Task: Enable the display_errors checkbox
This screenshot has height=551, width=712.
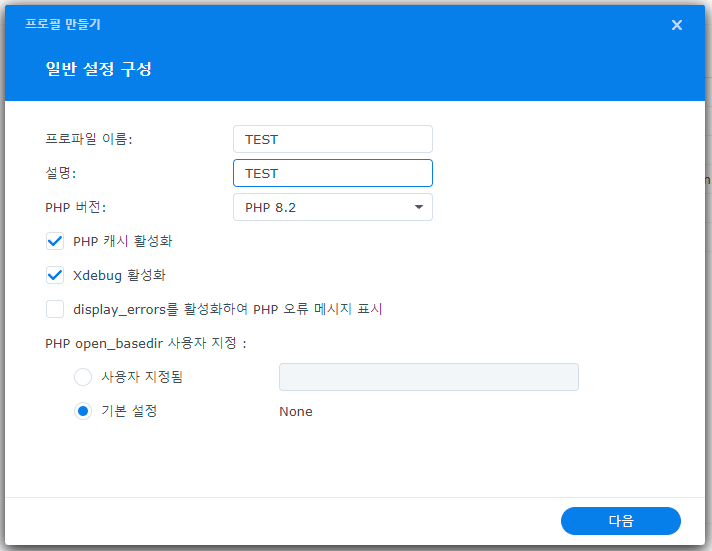Action: pos(55,309)
